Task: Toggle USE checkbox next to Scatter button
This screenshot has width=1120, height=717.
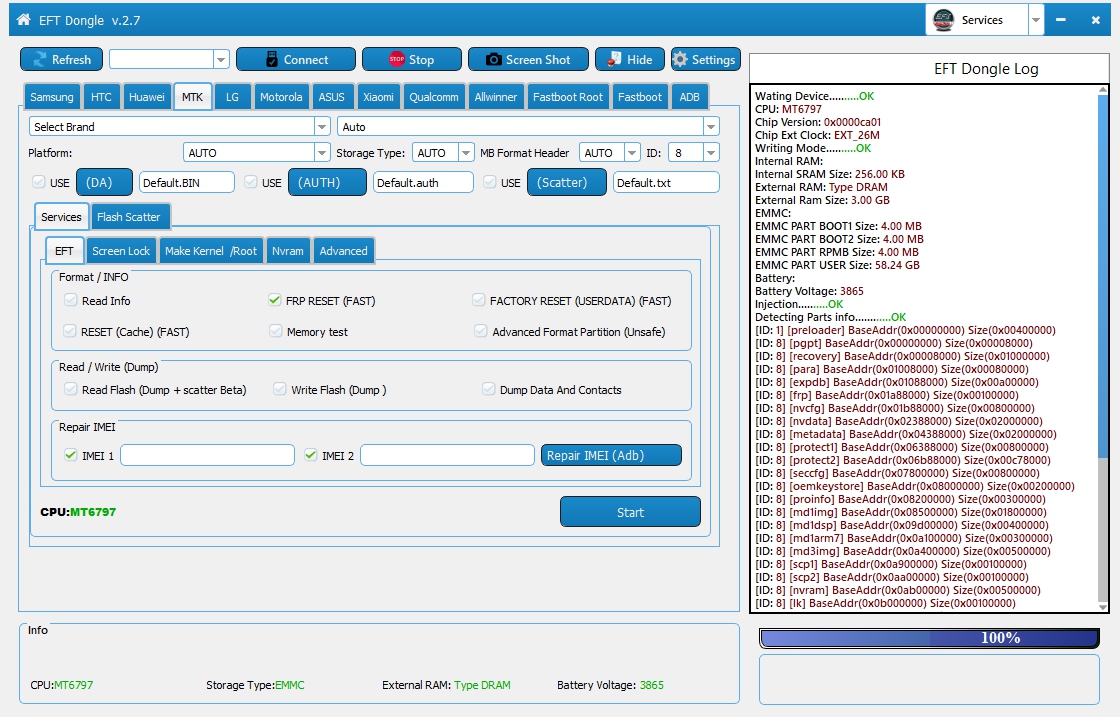Action: tap(490, 182)
